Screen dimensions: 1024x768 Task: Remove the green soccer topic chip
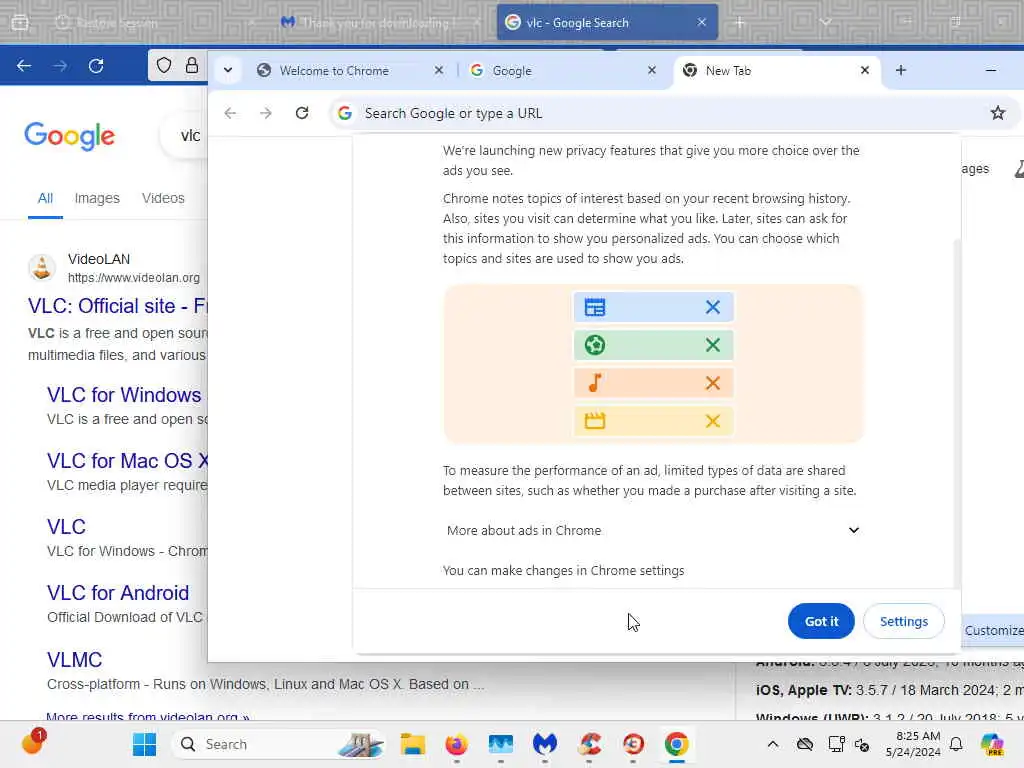(x=712, y=345)
